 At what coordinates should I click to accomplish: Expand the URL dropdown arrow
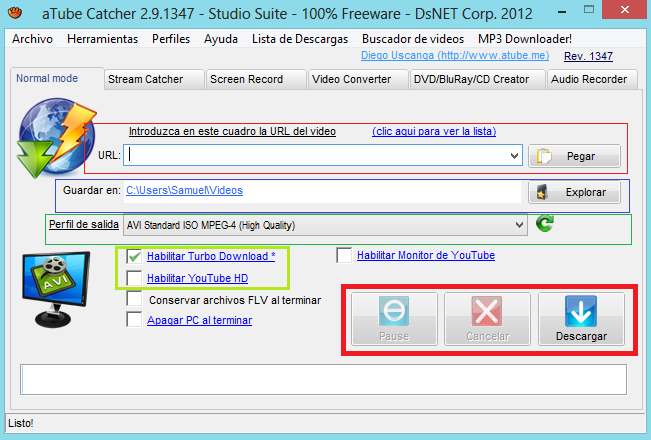pos(514,156)
